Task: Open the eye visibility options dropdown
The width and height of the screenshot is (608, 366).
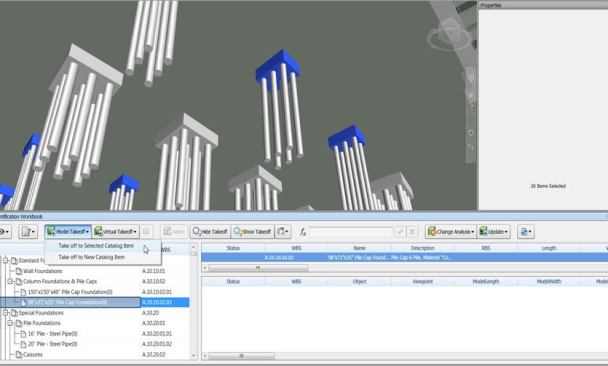Action: pyautogui.click(x=5, y=231)
